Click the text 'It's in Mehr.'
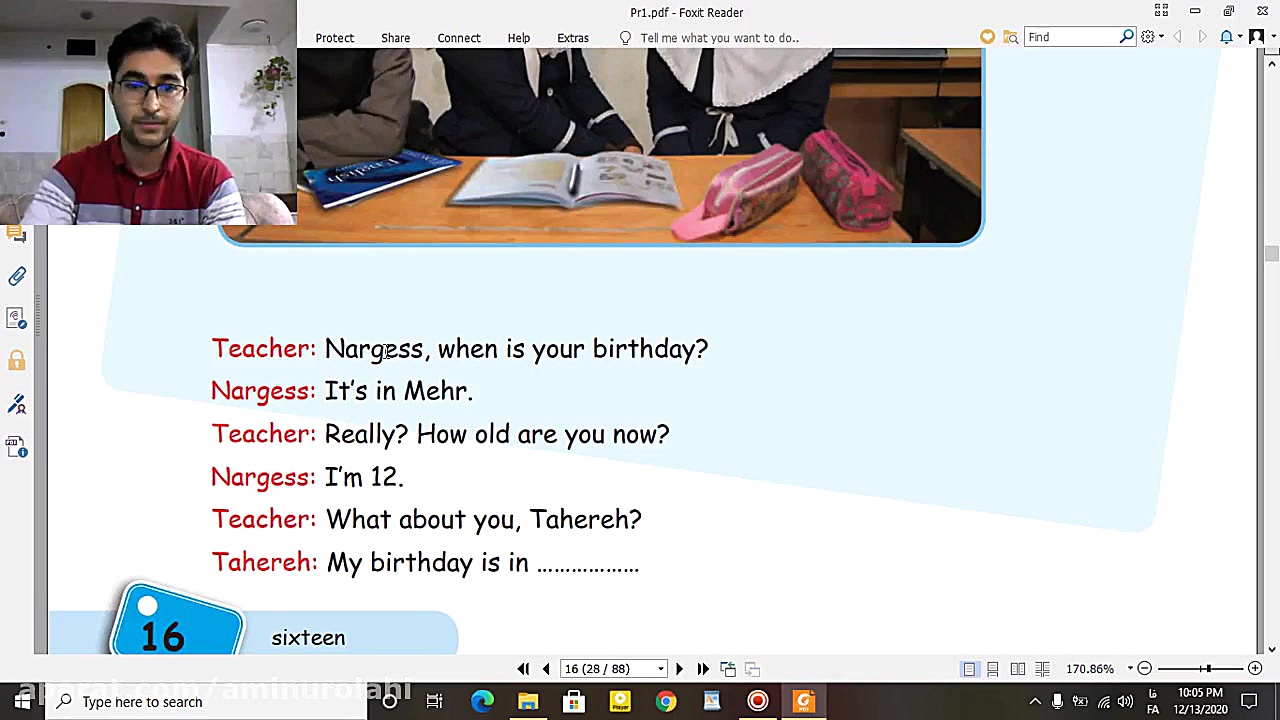This screenshot has height=720, width=1280. [x=398, y=391]
